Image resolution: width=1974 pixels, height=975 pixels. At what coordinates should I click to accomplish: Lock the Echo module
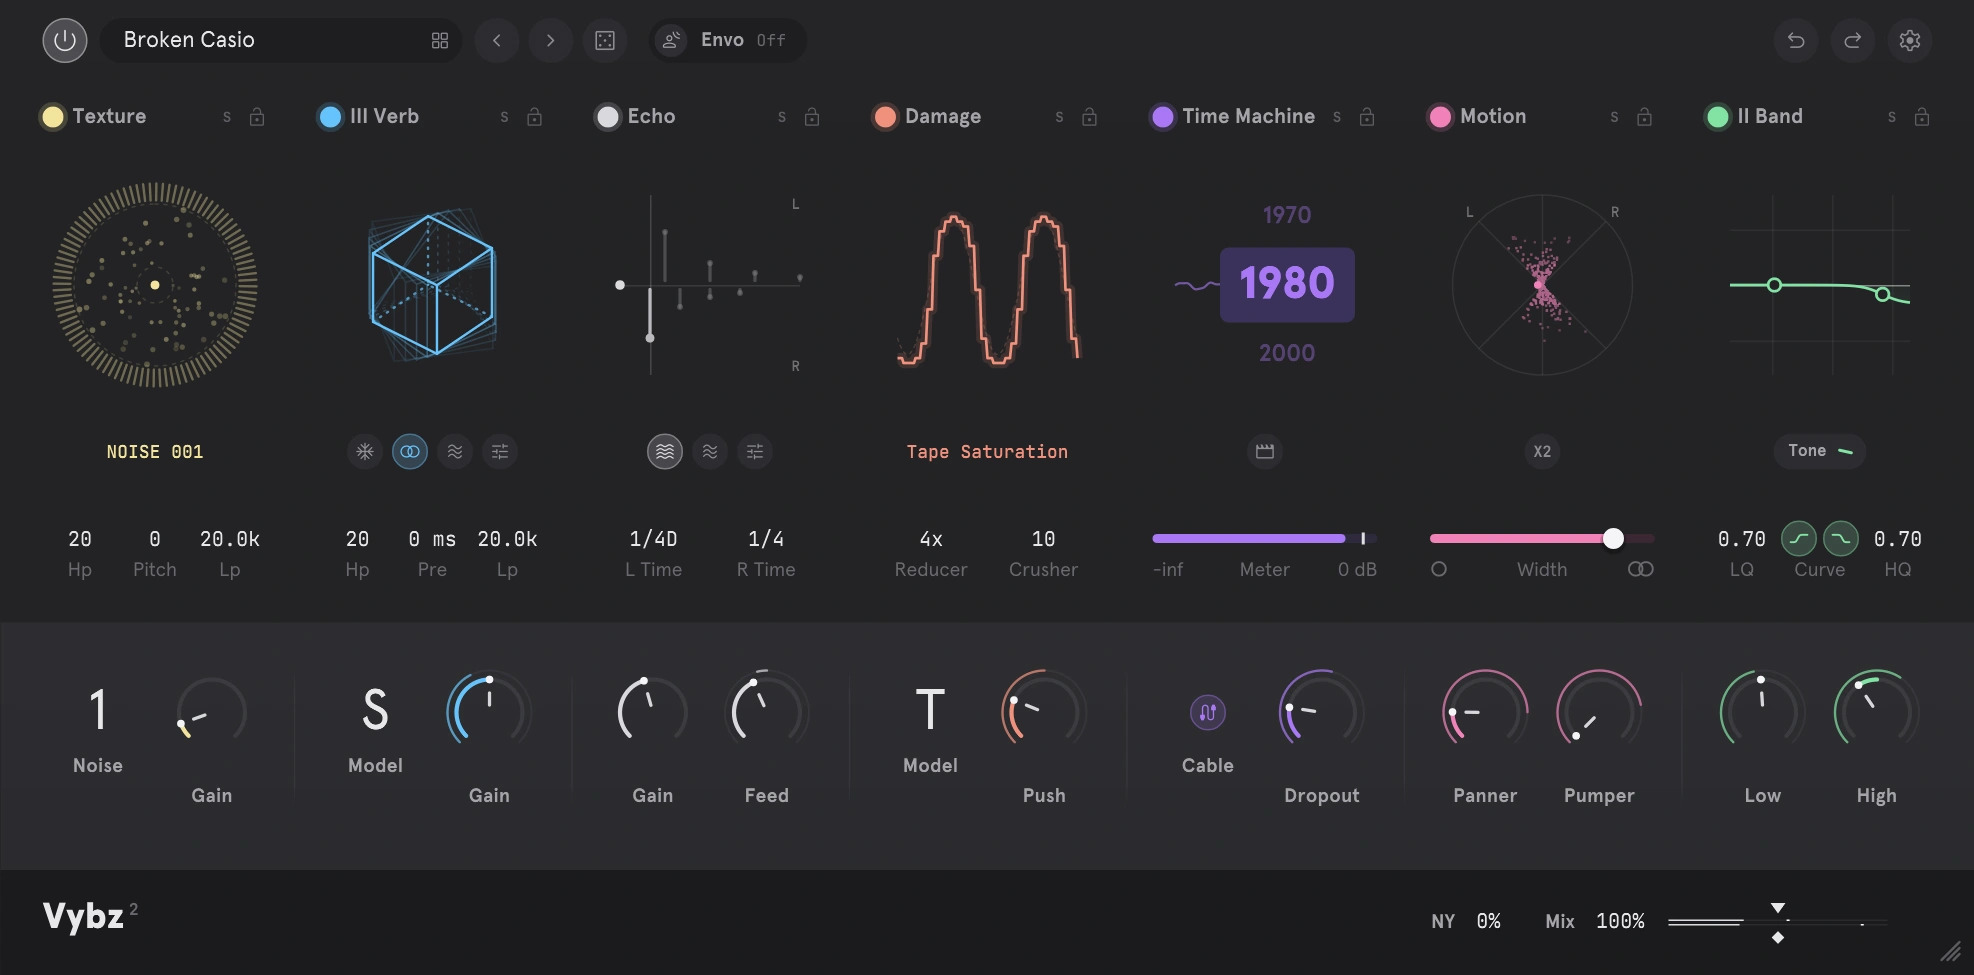point(812,117)
